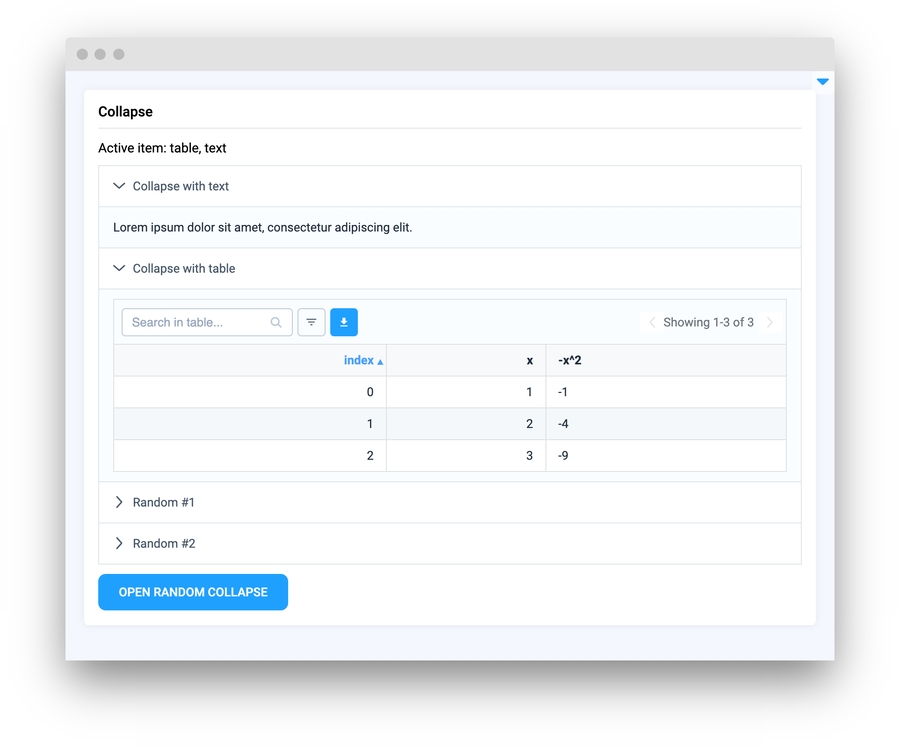Expand the Random #1 chevron
Screen dimensions: 900x754
tap(119, 502)
